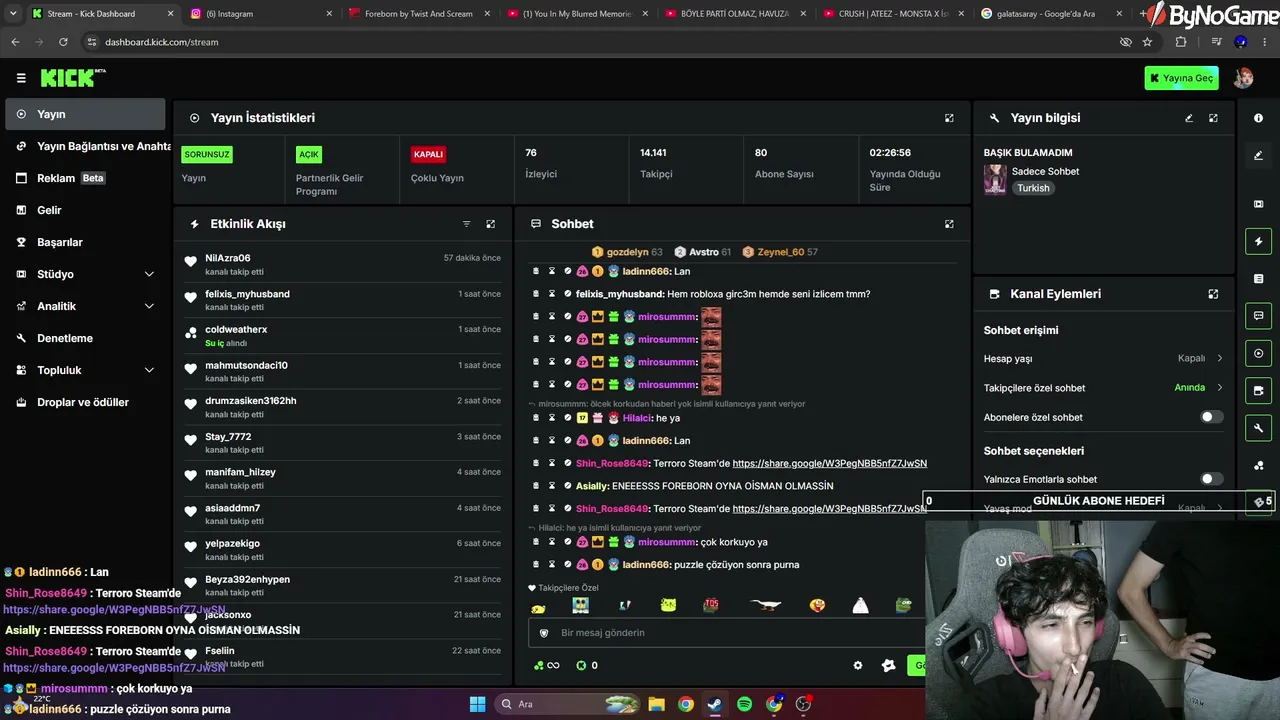
Task: Open the Denetleme page
Action: click(85, 338)
